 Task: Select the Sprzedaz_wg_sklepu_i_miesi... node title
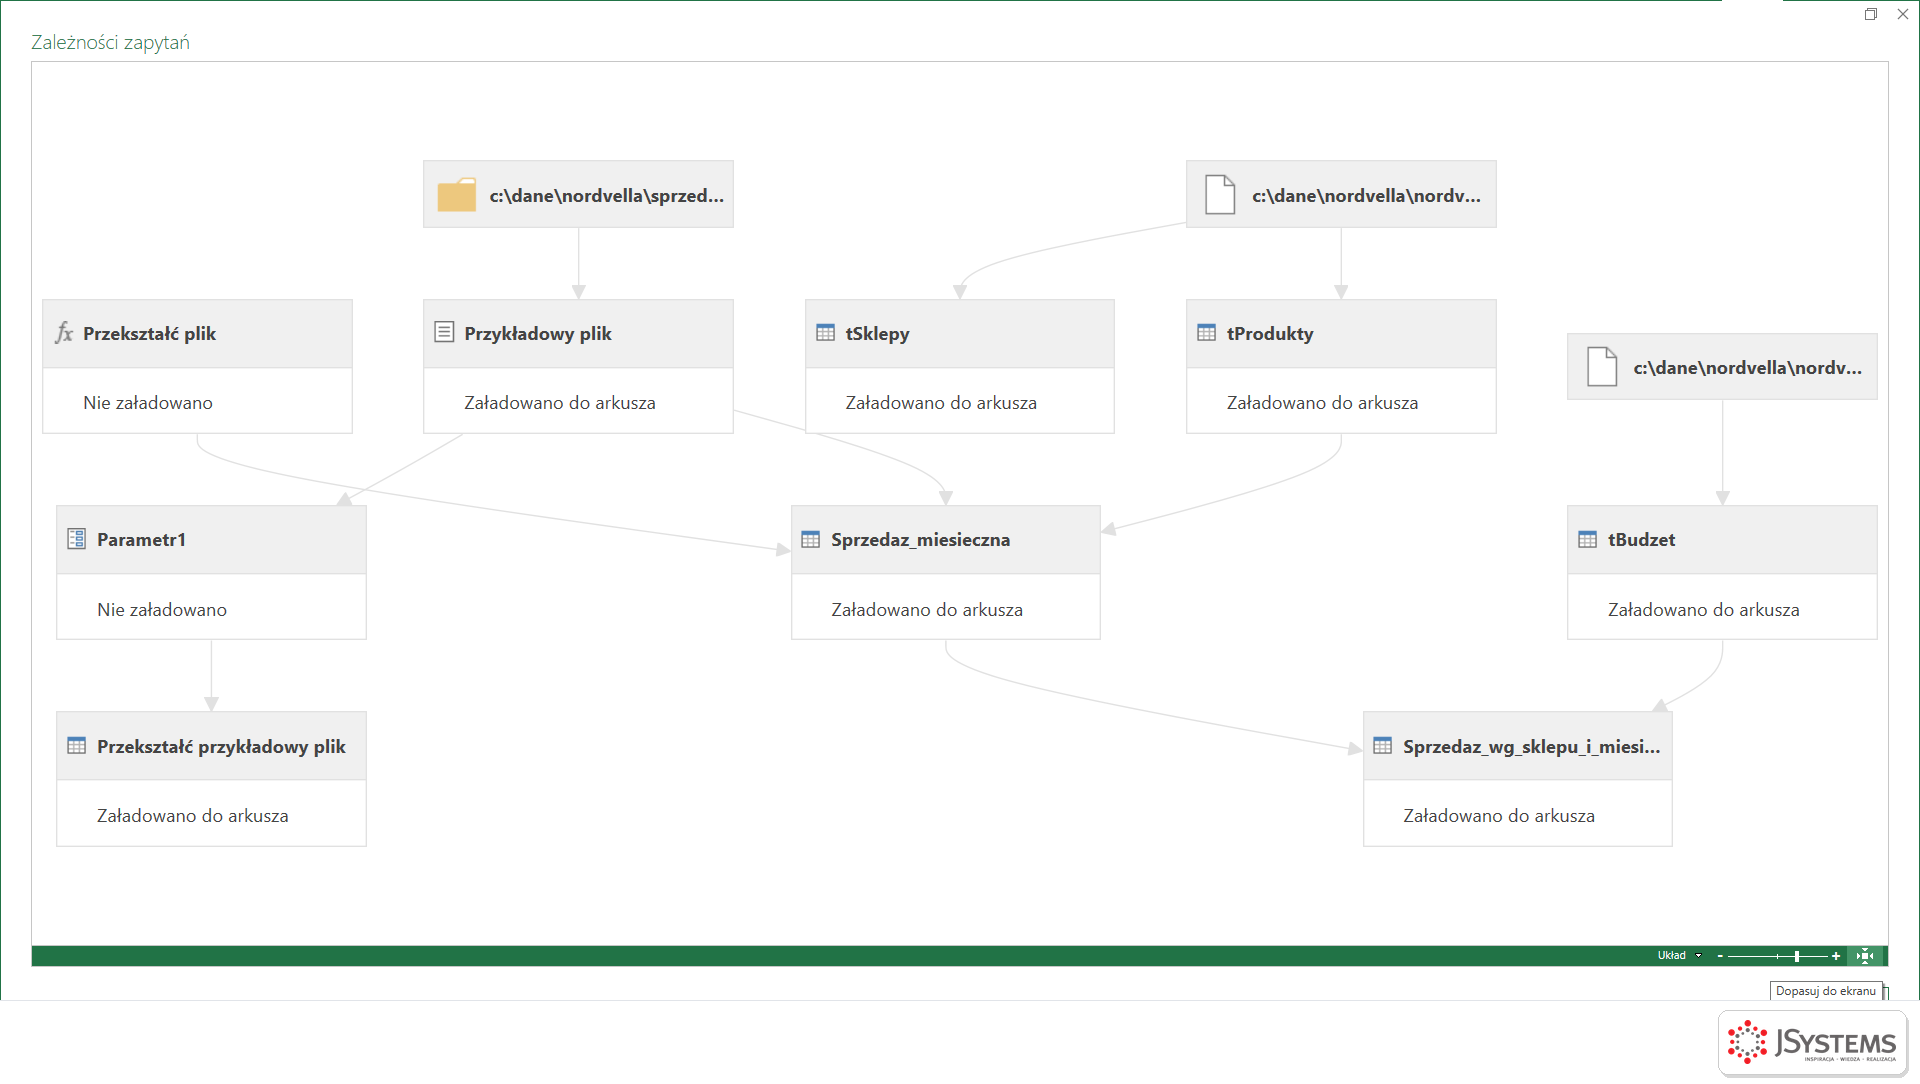(x=1532, y=747)
